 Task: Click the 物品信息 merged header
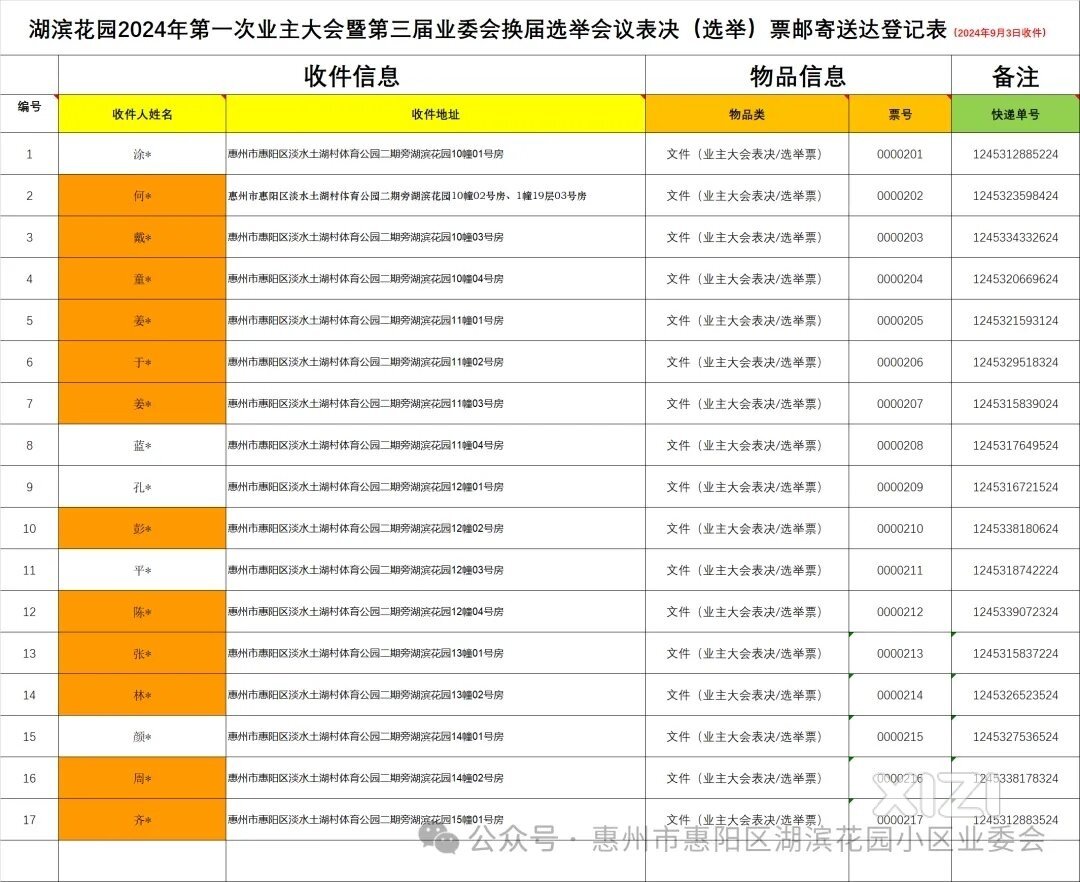(798, 76)
